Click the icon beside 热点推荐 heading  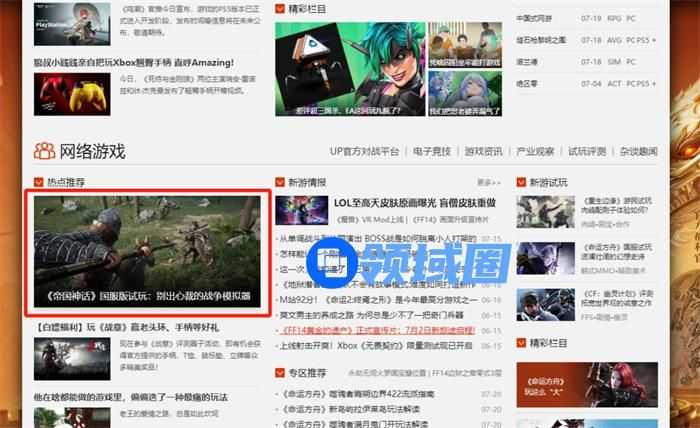(x=39, y=183)
